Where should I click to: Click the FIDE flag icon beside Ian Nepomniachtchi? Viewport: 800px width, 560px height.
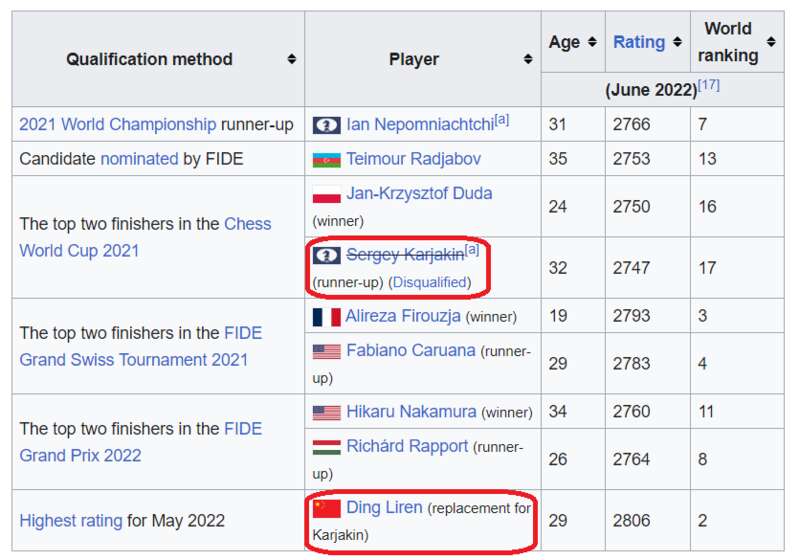click(x=327, y=125)
